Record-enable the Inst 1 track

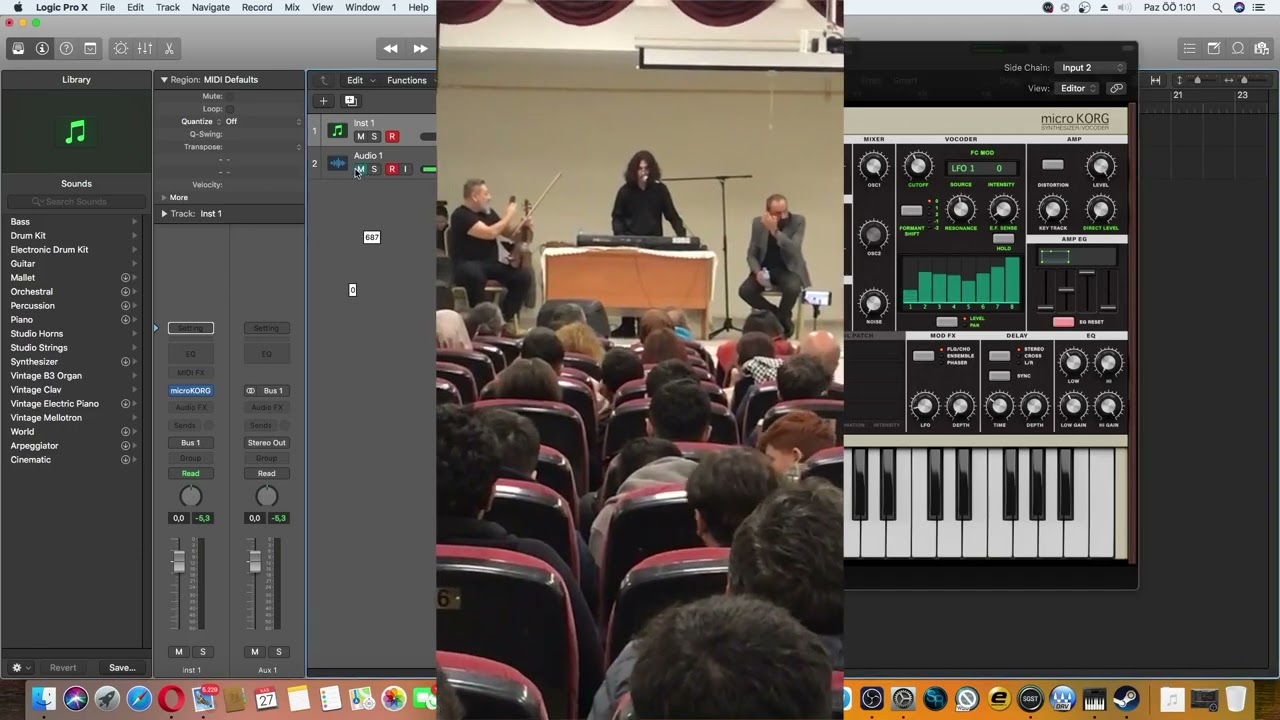coord(392,137)
